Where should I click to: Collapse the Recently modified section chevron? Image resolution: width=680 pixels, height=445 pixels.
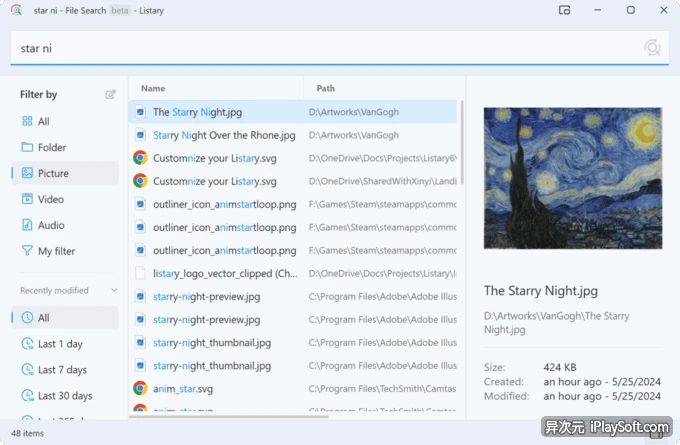(114, 290)
